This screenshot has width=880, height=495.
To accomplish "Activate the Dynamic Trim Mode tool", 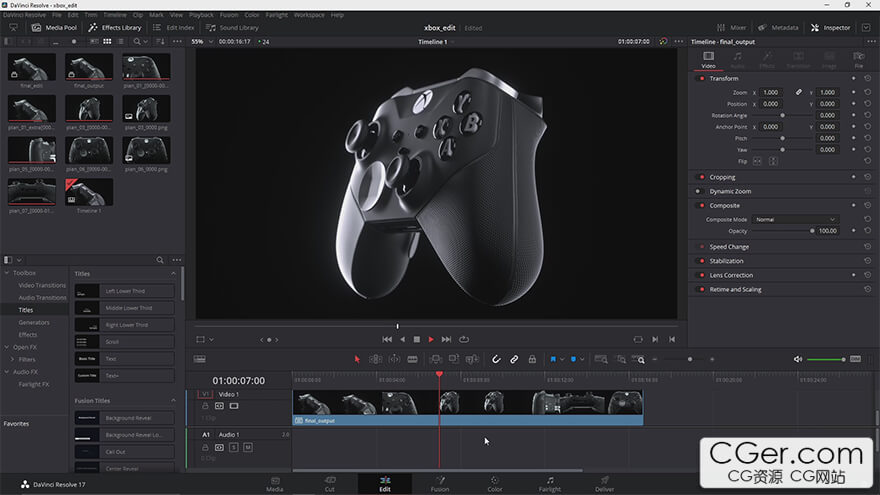I will tap(395, 359).
